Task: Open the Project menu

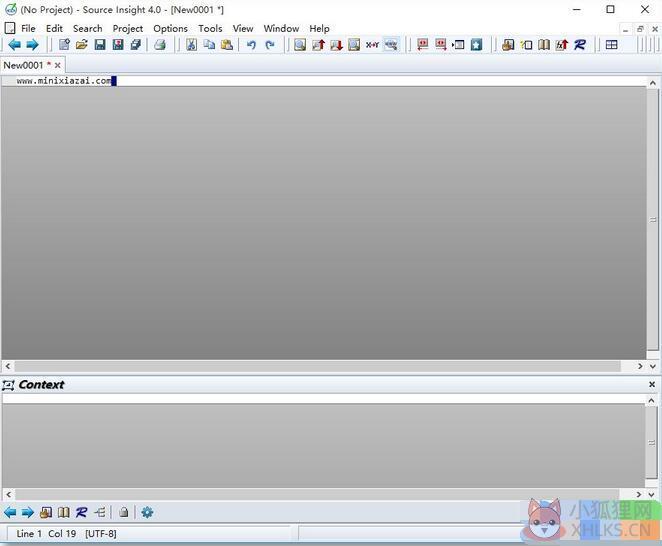Action: click(128, 28)
